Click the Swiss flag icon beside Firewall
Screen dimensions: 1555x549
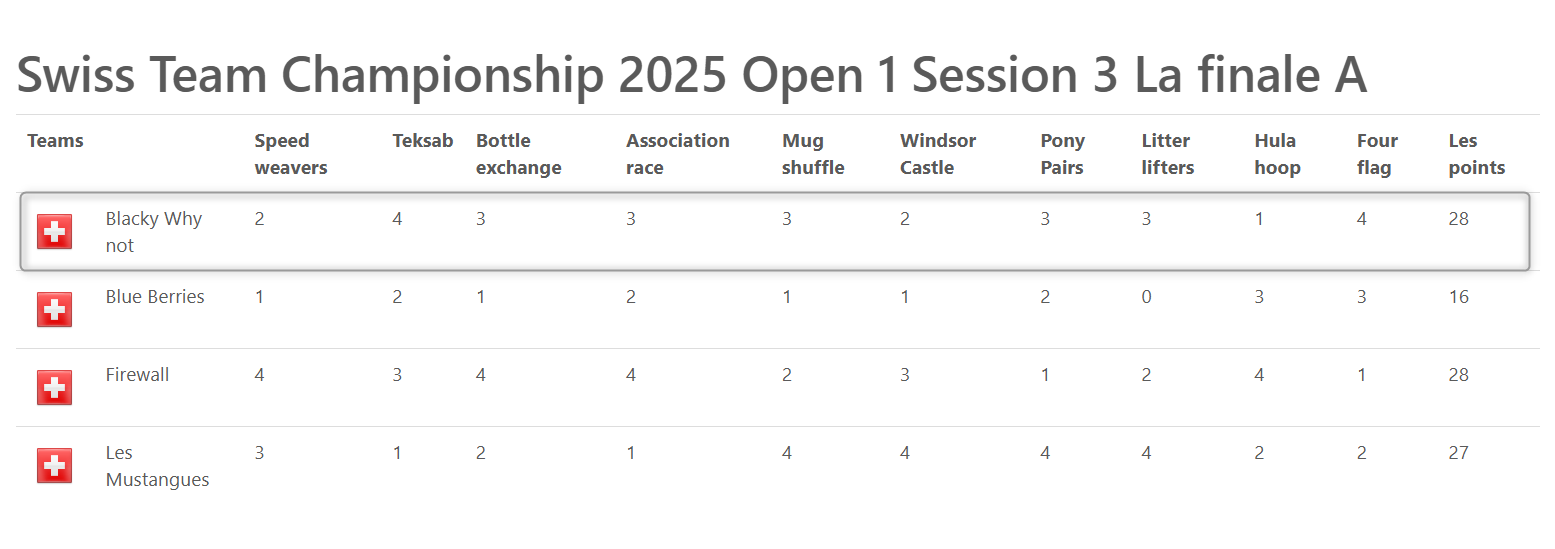click(54, 388)
